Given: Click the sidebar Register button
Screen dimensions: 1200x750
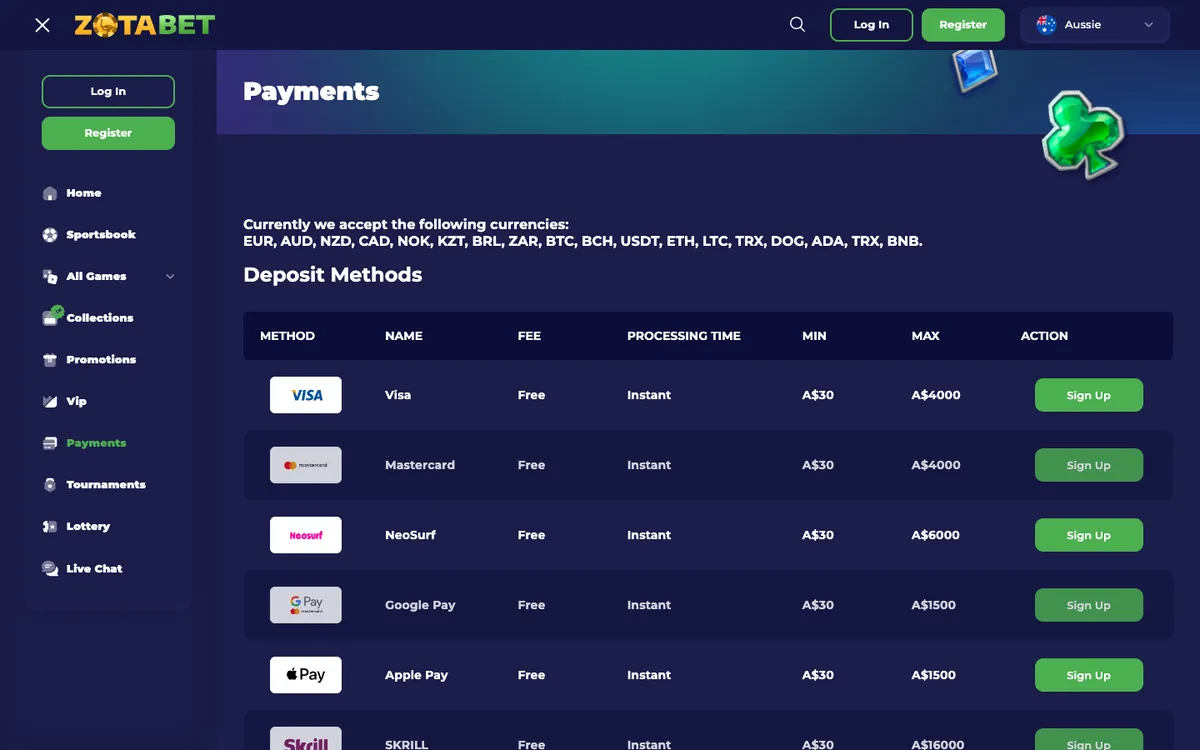Looking at the screenshot, I should point(108,133).
